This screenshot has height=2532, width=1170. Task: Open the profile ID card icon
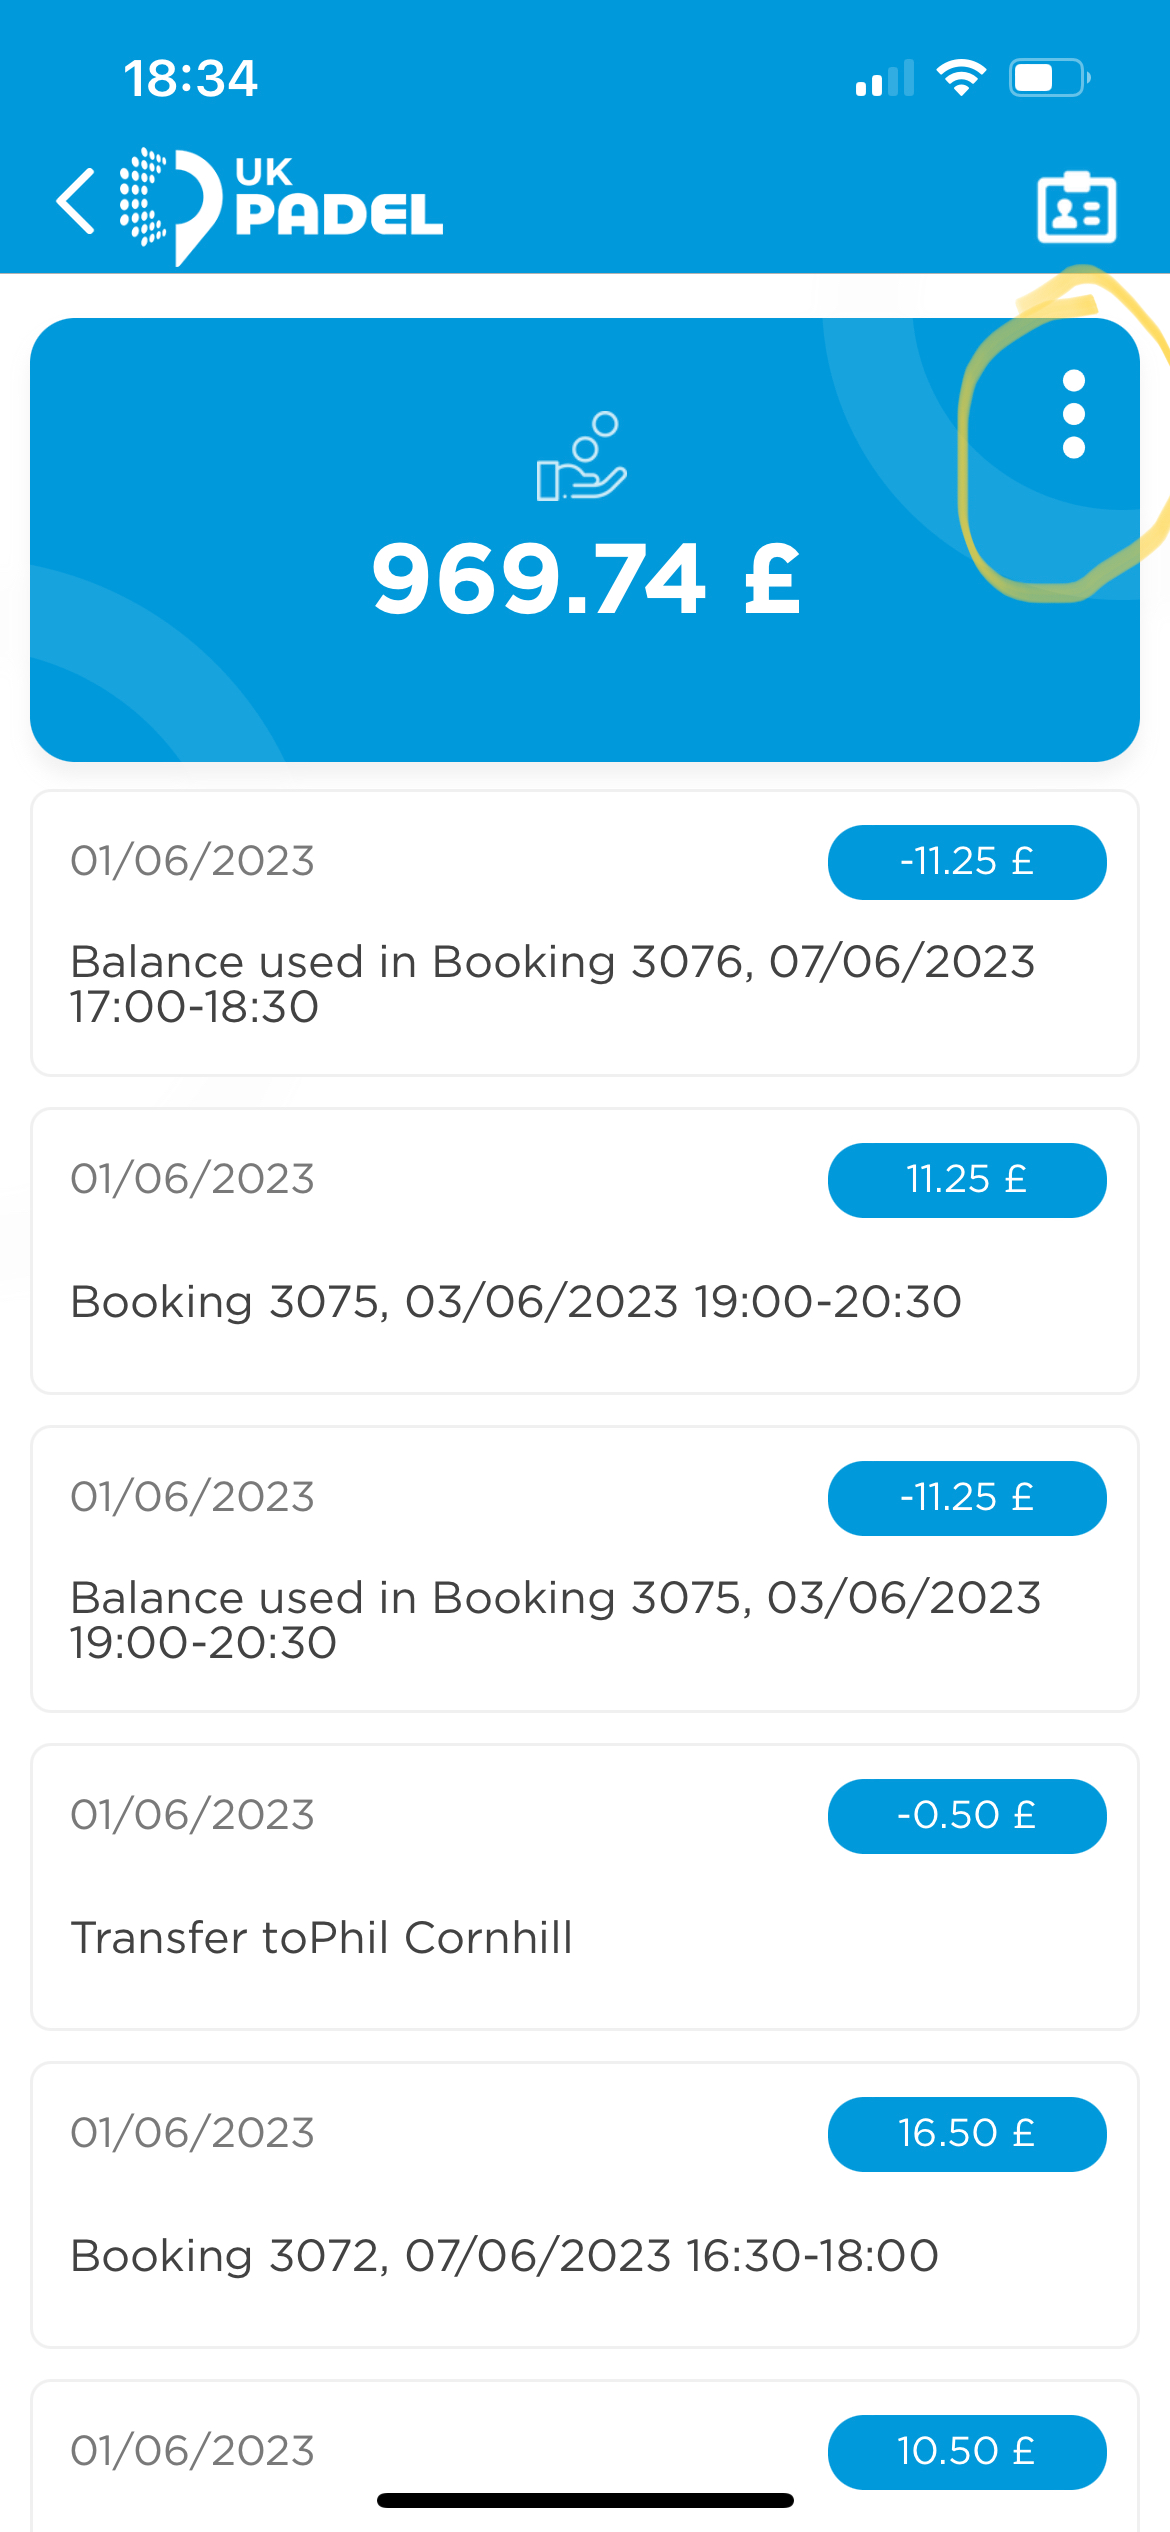(1076, 208)
